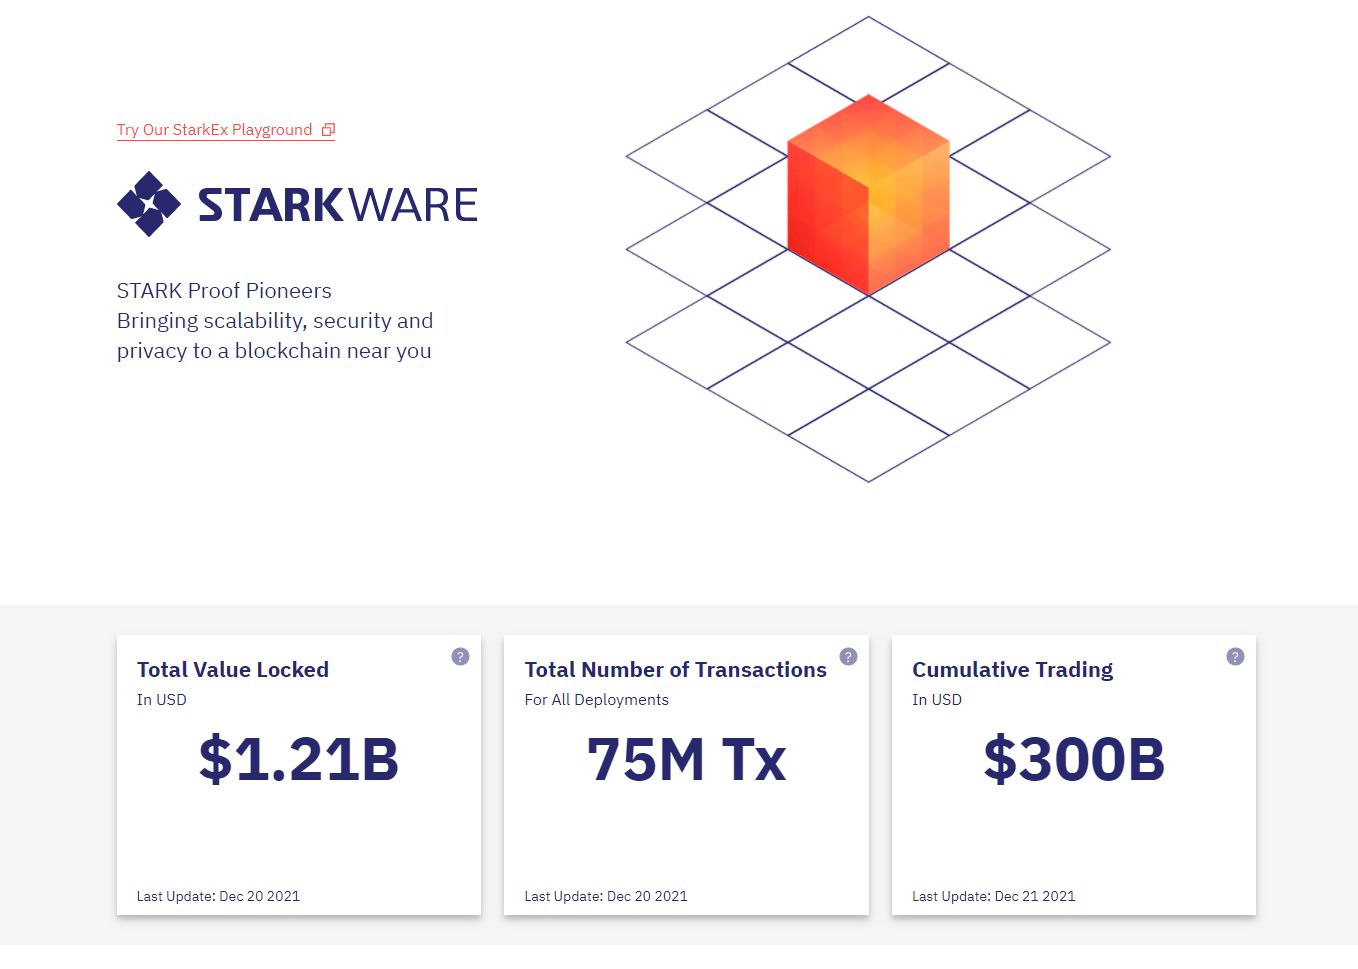This screenshot has height=969, width=1358.
Task: Click the StarkWare diamond logo icon
Action: pyautogui.click(x=149, y=204)
